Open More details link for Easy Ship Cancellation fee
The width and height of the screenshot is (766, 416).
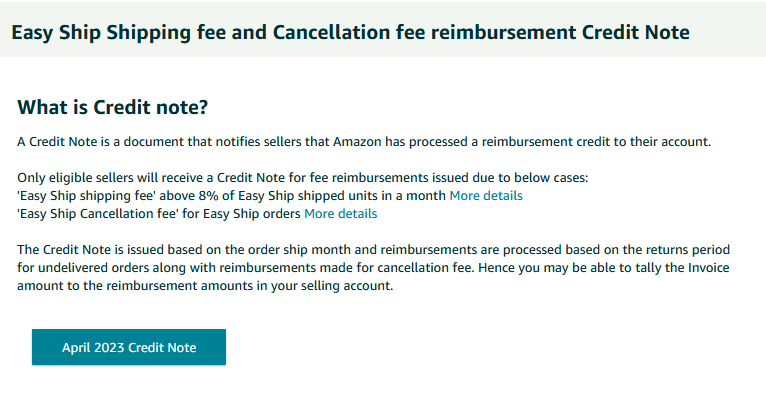tap(340, 214)
